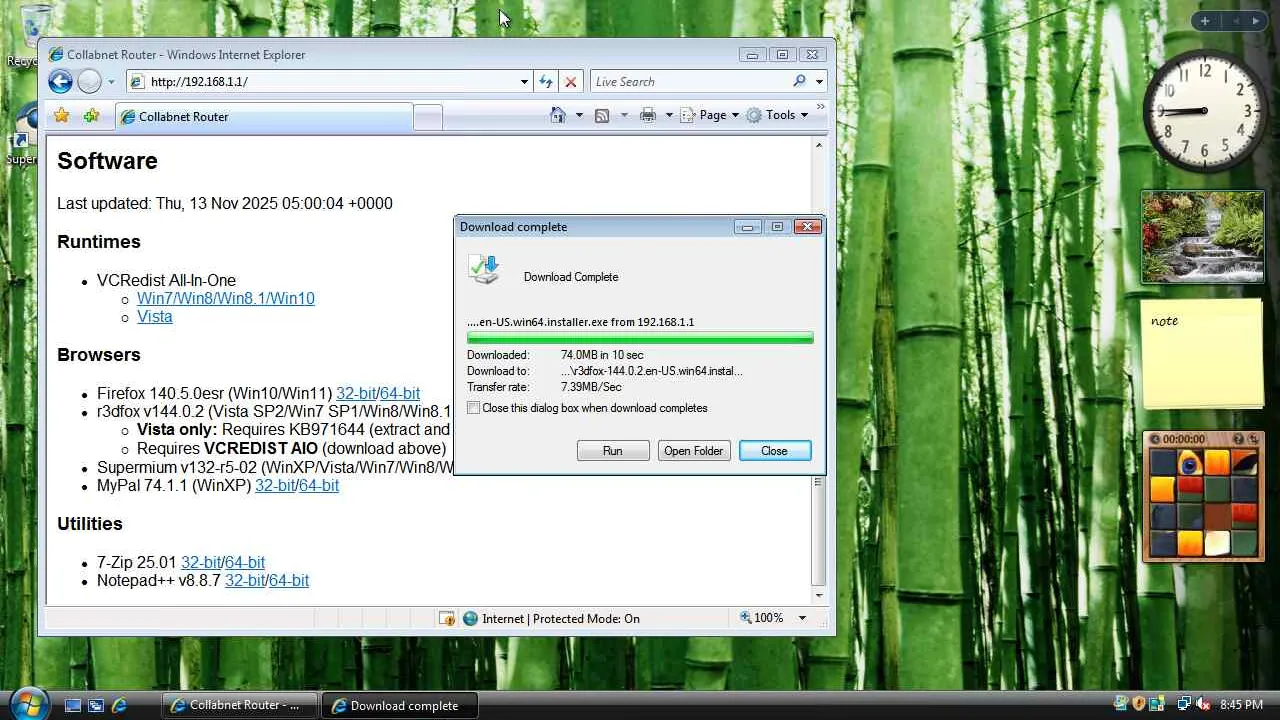The height and width of the screenshot is (720, 1280).
Task: Click Switch Between Windows in Quick Launch
Action: click(96, 705)
